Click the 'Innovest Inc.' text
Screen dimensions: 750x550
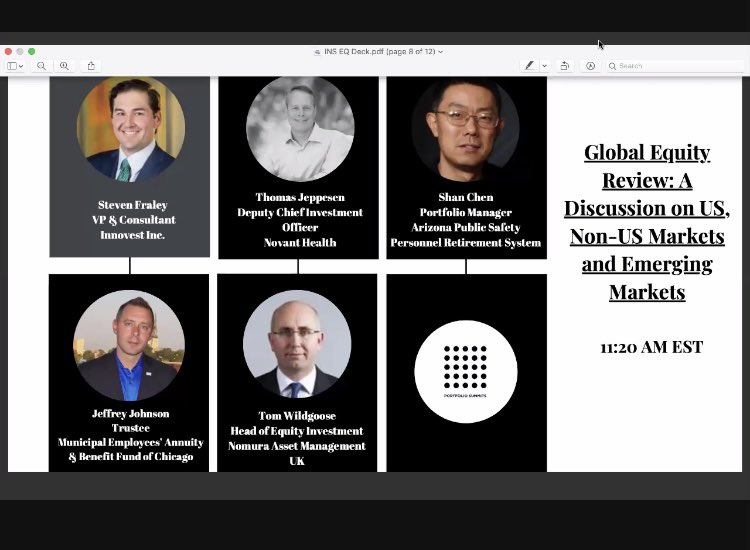click(x=132, y=235)
